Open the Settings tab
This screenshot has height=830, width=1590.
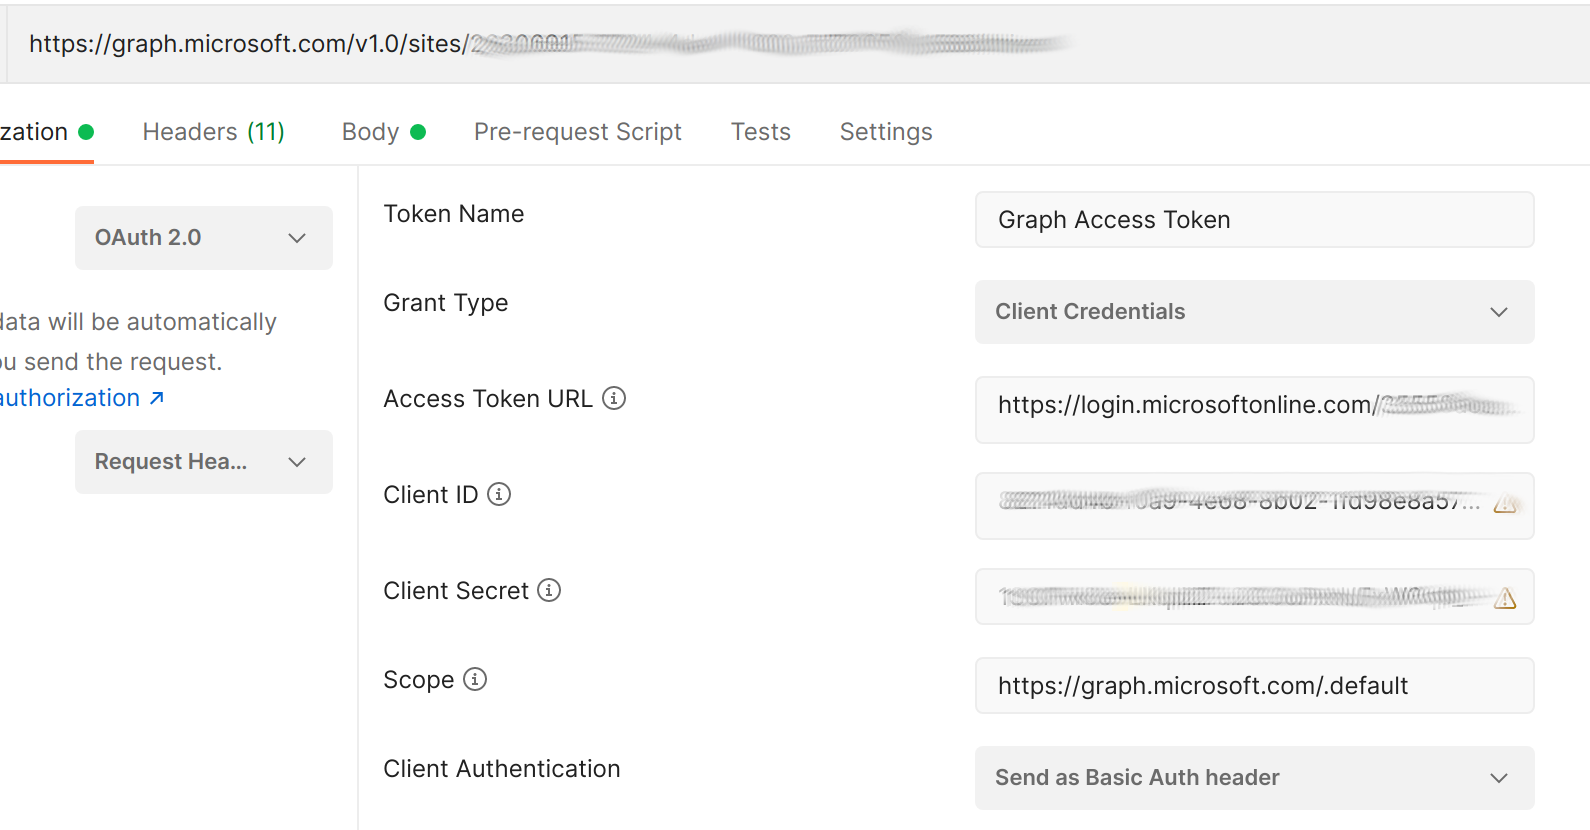pyautogui.click(x=886, y=132)
